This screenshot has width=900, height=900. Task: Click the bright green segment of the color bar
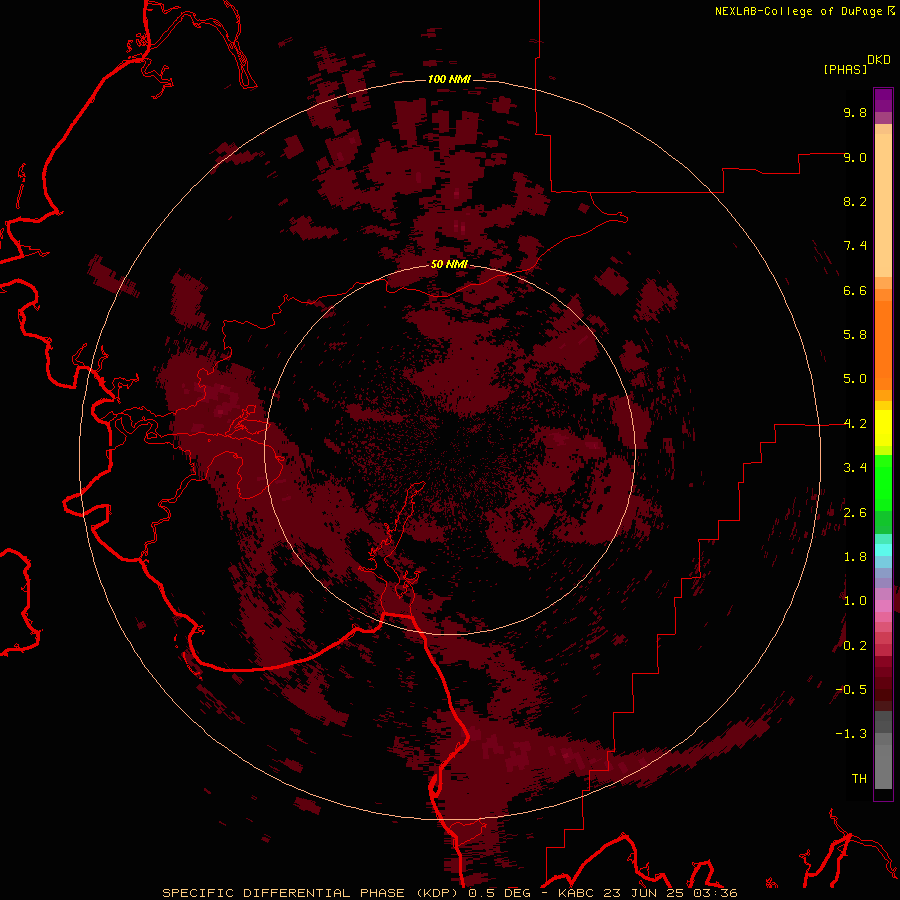[883, 482]
